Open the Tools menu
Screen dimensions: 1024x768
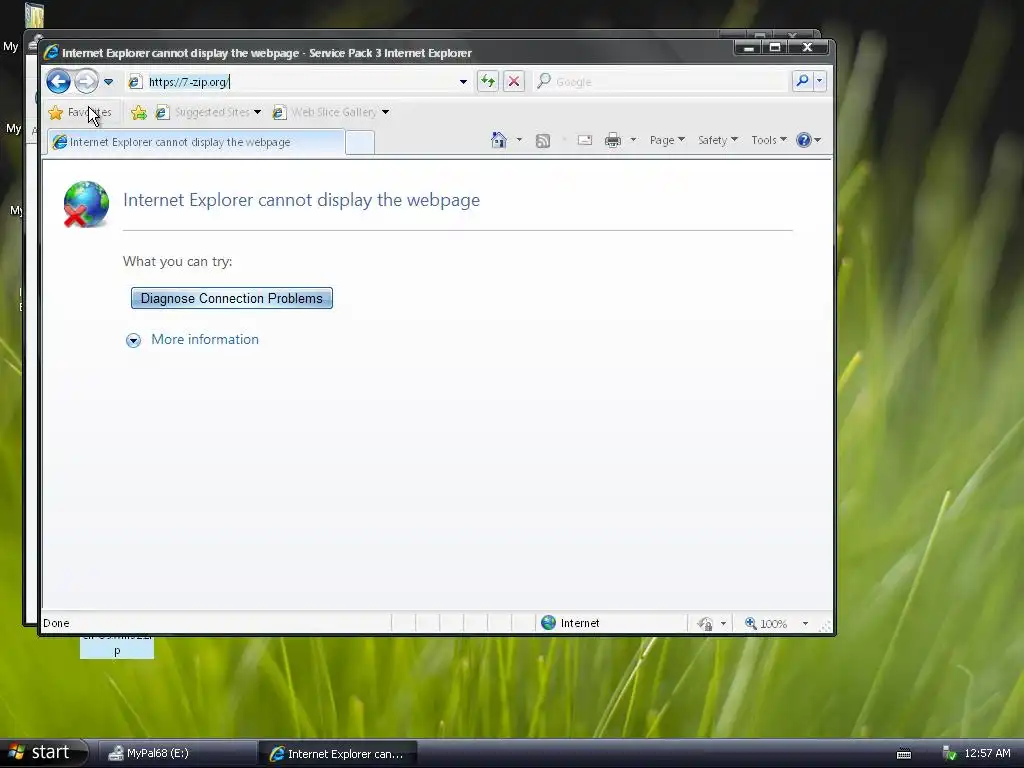pos(769,140)
